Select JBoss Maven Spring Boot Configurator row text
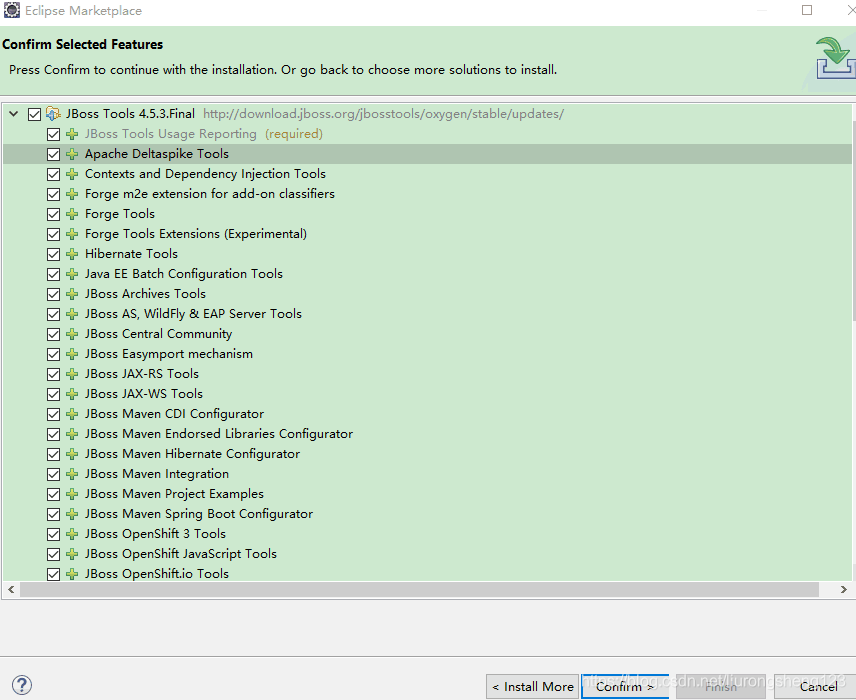The height and width of the screenshot is (700, 856). (199, 514)
